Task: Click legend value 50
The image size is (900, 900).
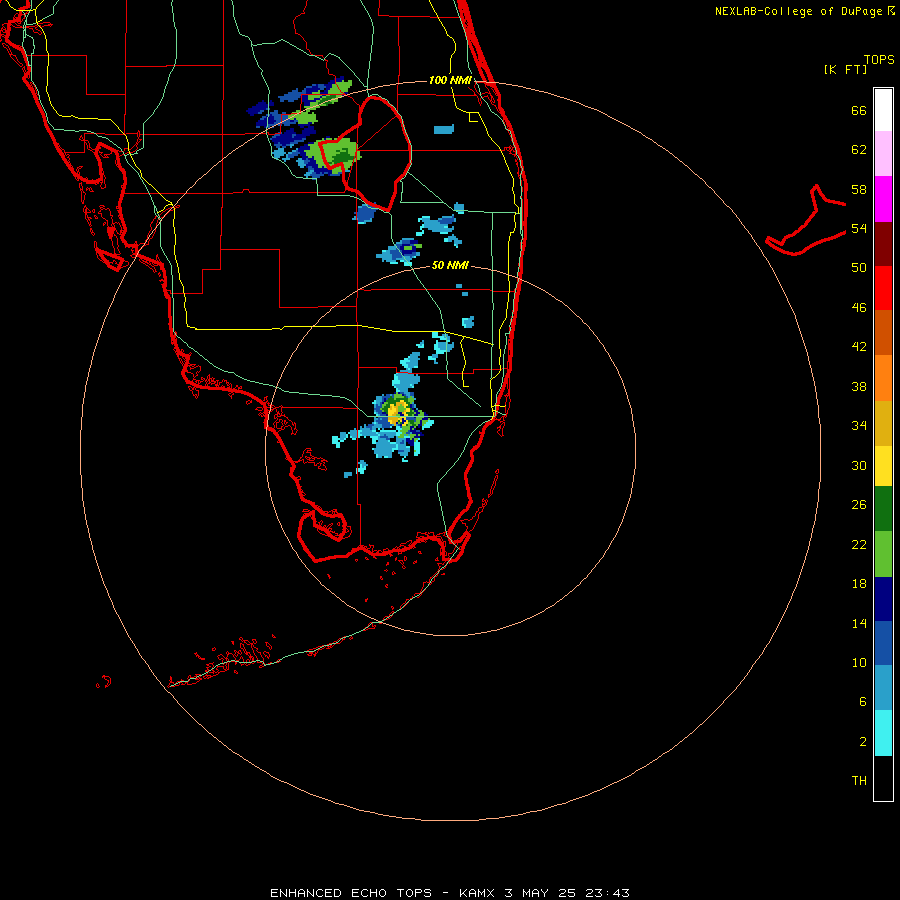Action: pos(859,268)
